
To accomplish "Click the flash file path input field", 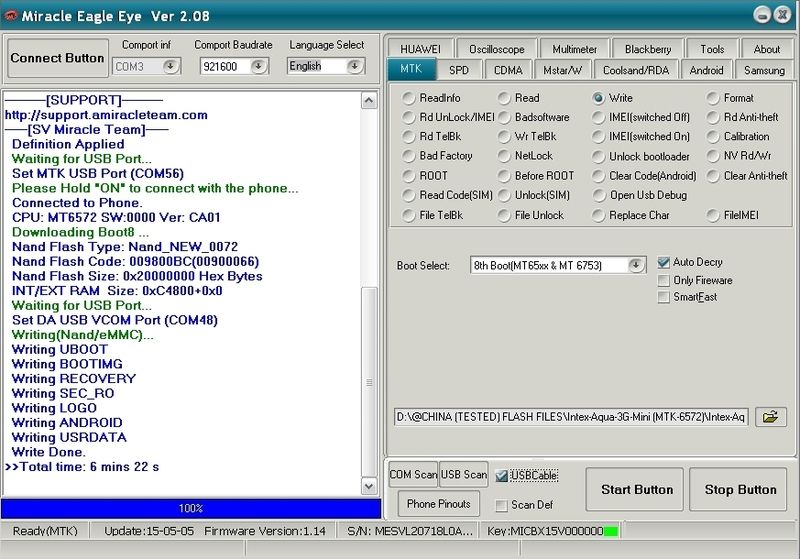I will pyautogui.click(x=570, y=417).
